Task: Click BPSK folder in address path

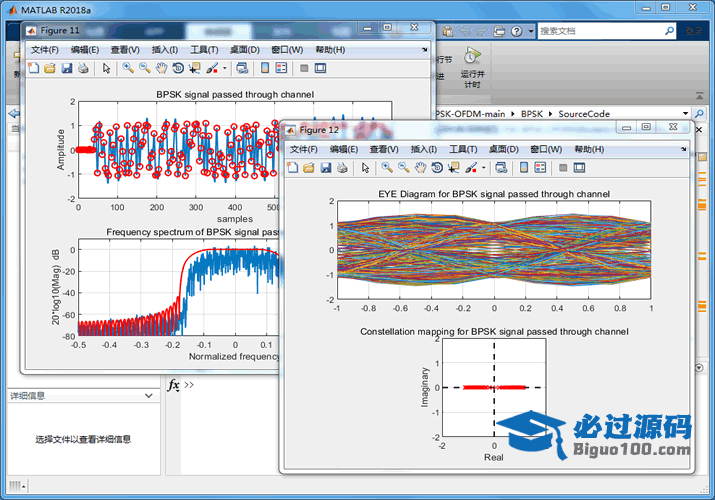Action: click(x=532, y=113)
